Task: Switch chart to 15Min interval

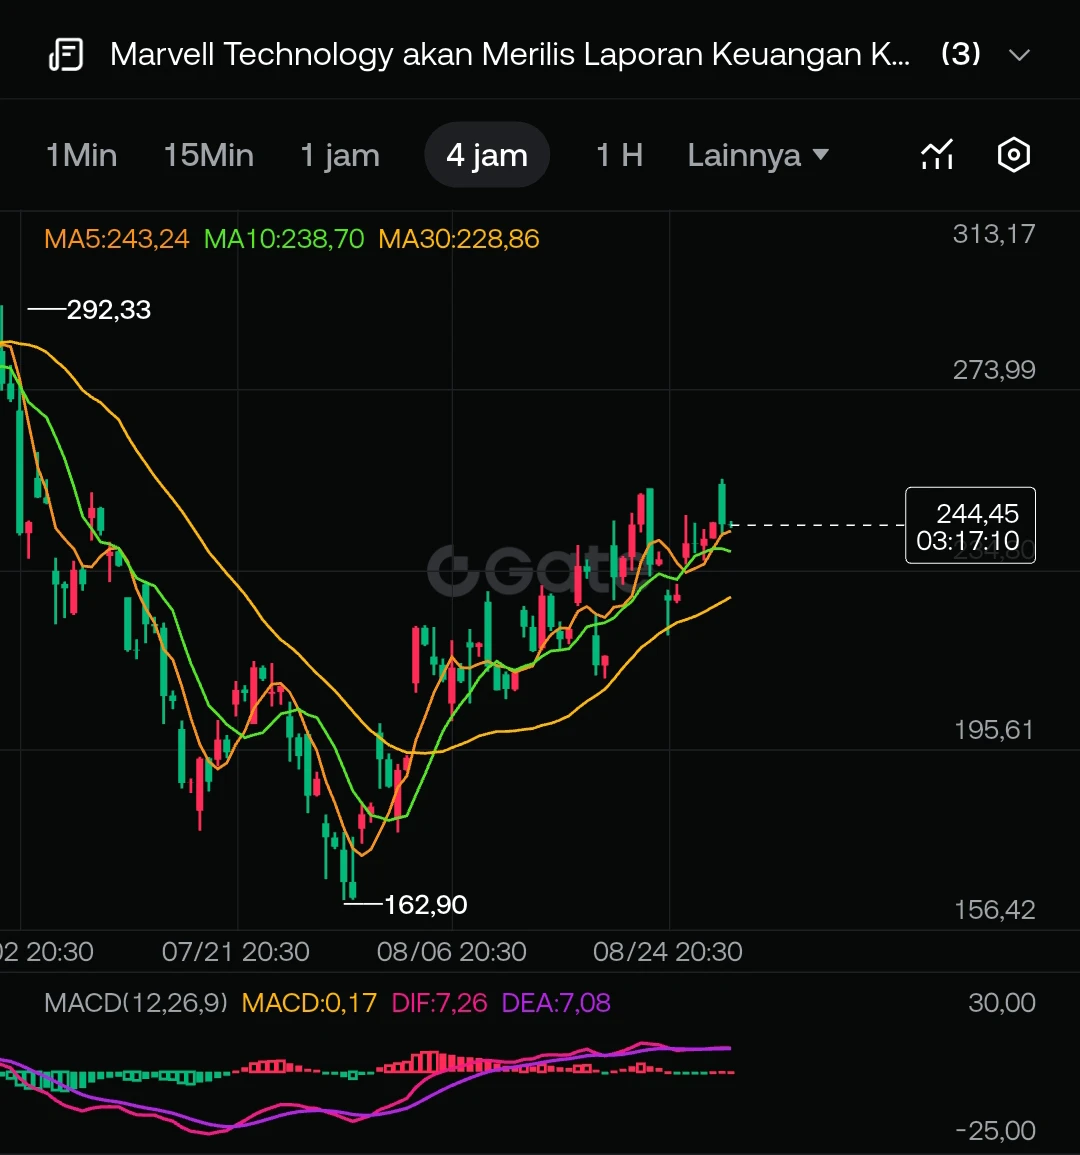Action: point(208,155)
